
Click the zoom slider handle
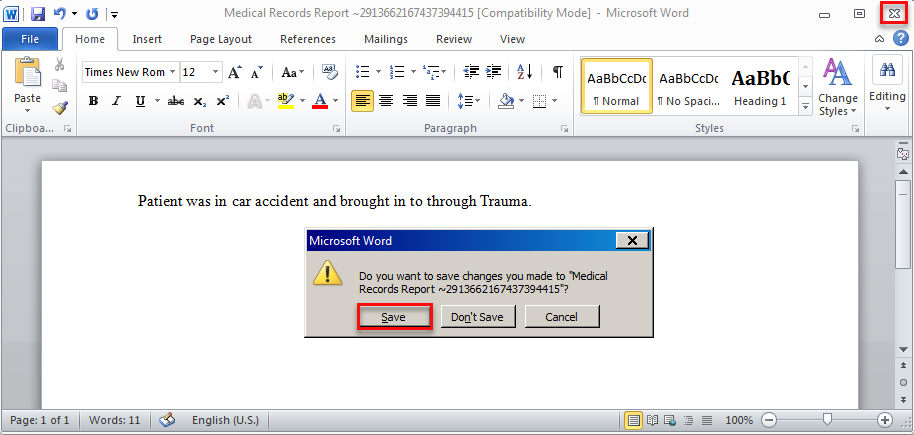click(x=827, y=419)
